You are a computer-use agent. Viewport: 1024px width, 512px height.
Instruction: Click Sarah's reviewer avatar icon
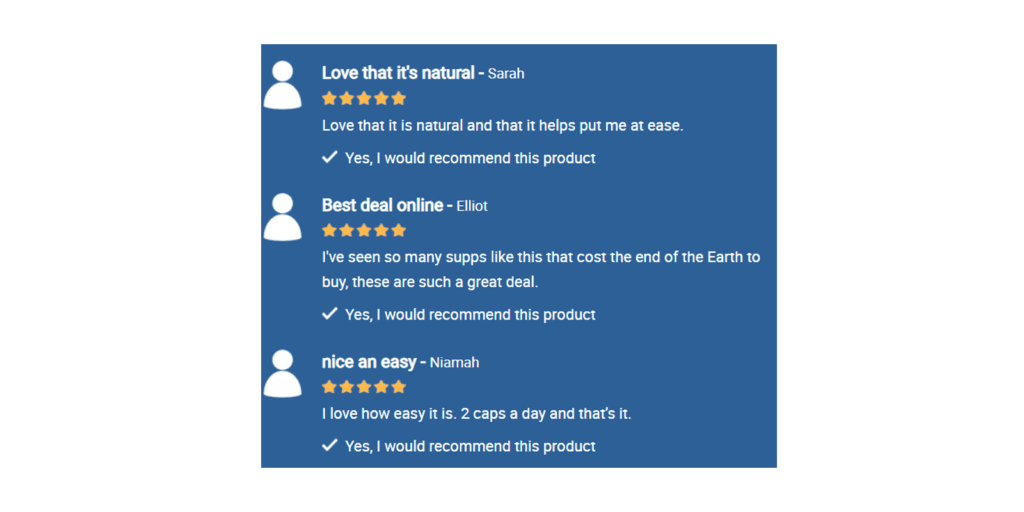pos(282,84)
